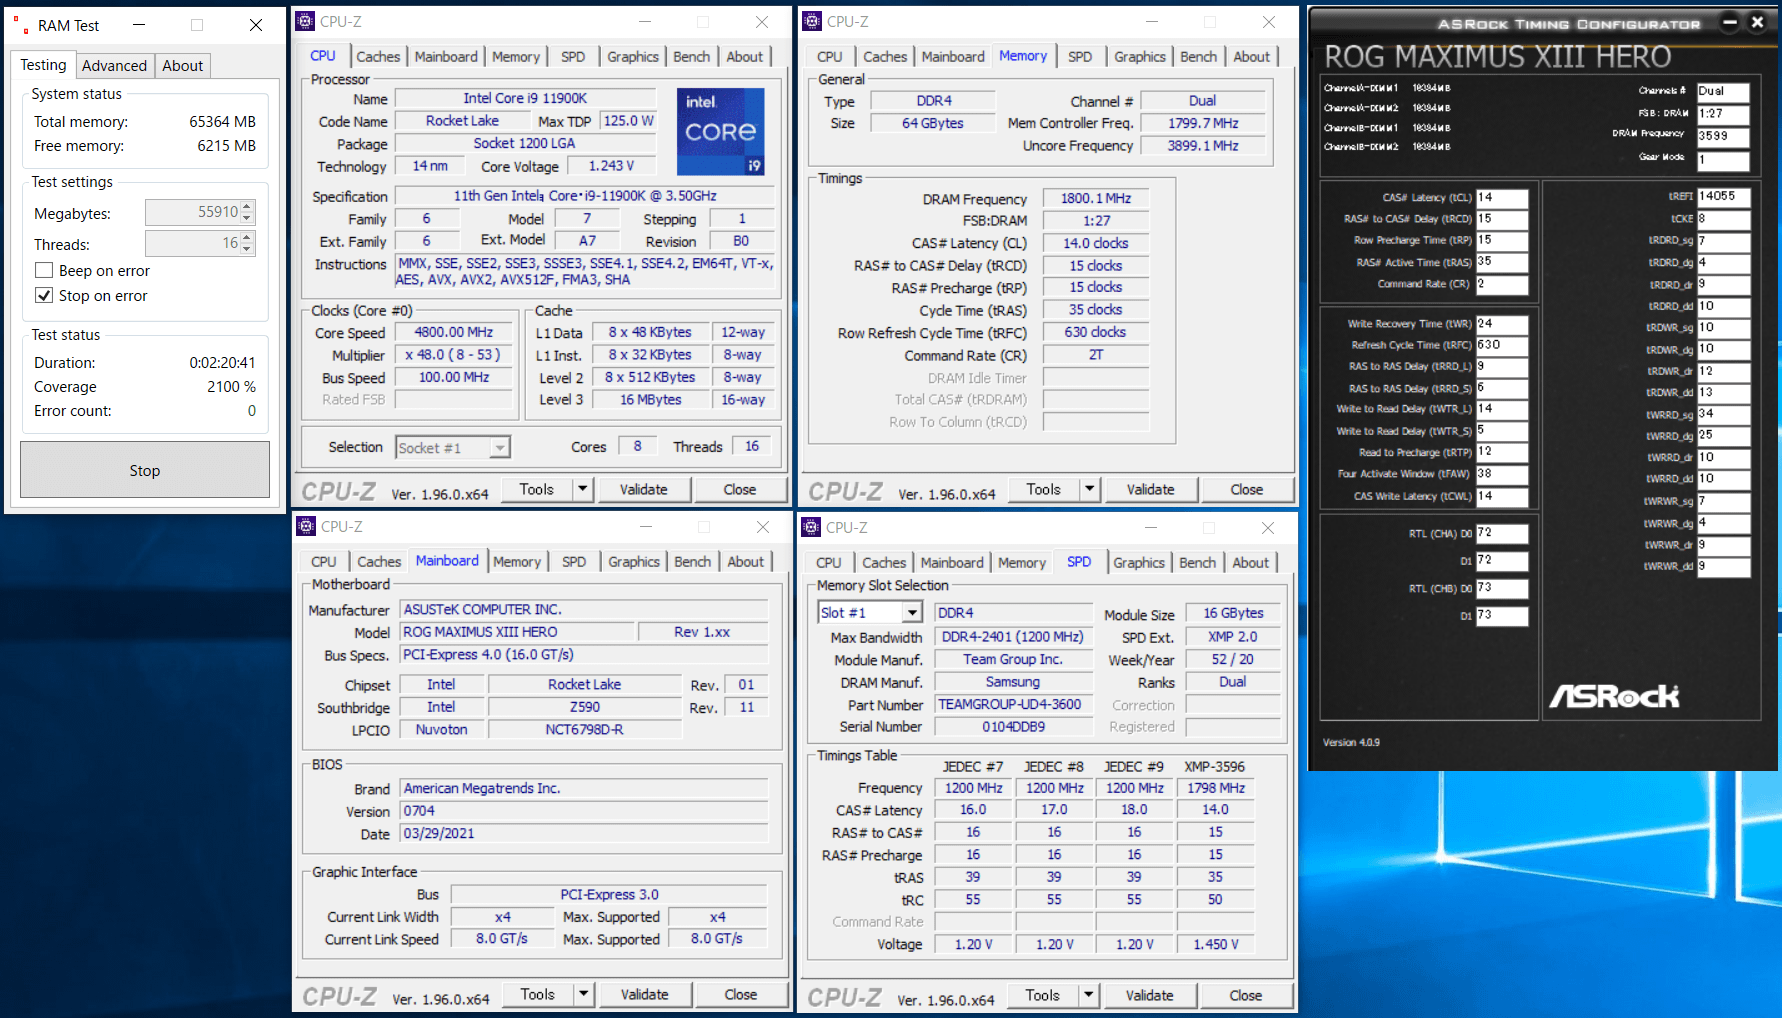Click the Uncore Frequency value 3899.1 MHz
Viewport: 1782px width, 1018px height.
coord(1203,145)
